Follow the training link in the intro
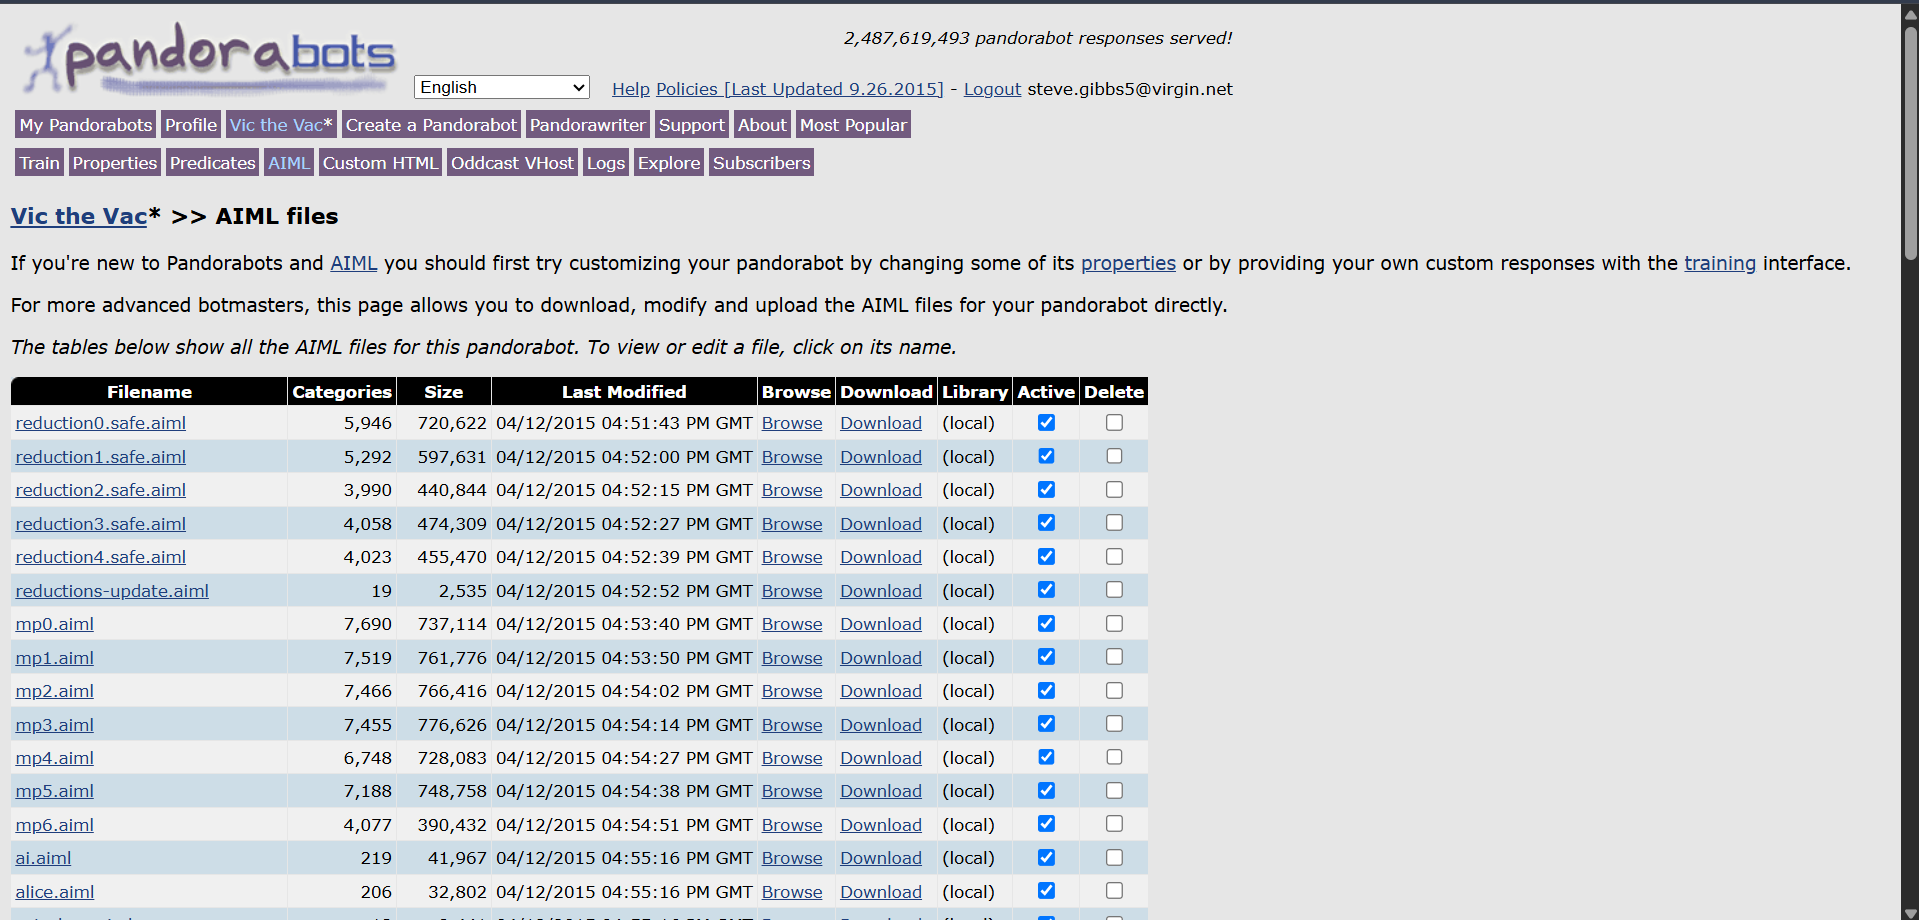This screenshot has height=920, width=1919. coord(1720,263)
